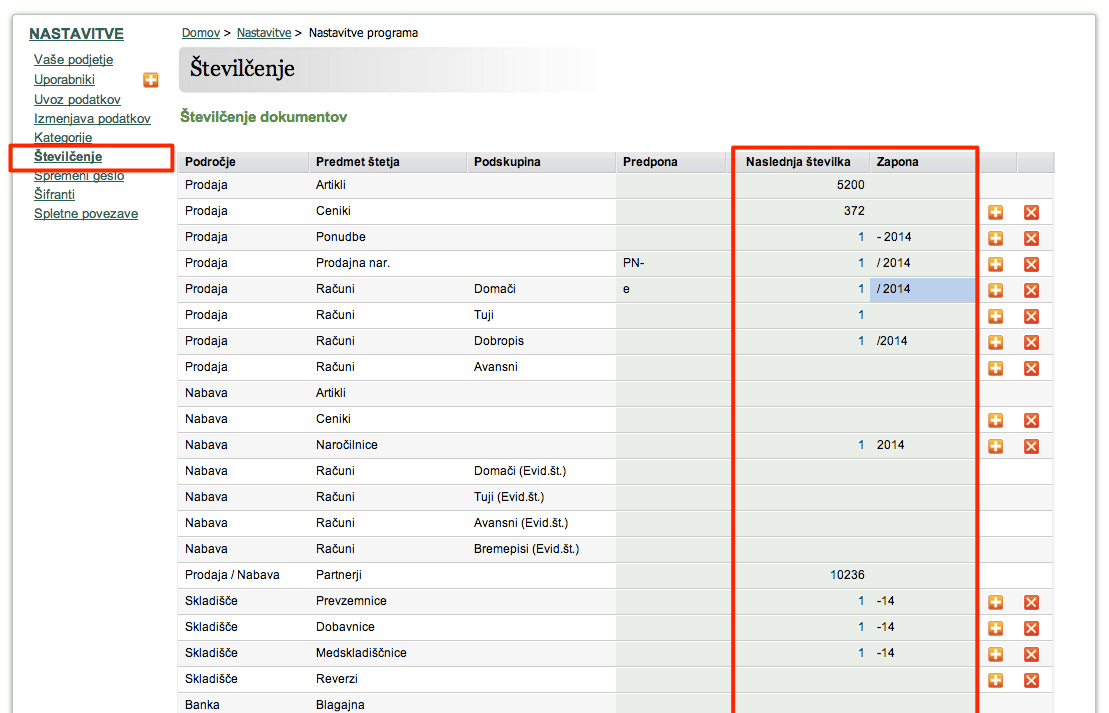Viewport: 1109px width, 713px height.
Task: Delete the Računi Dobropis row
Action: pos(1031,342)
